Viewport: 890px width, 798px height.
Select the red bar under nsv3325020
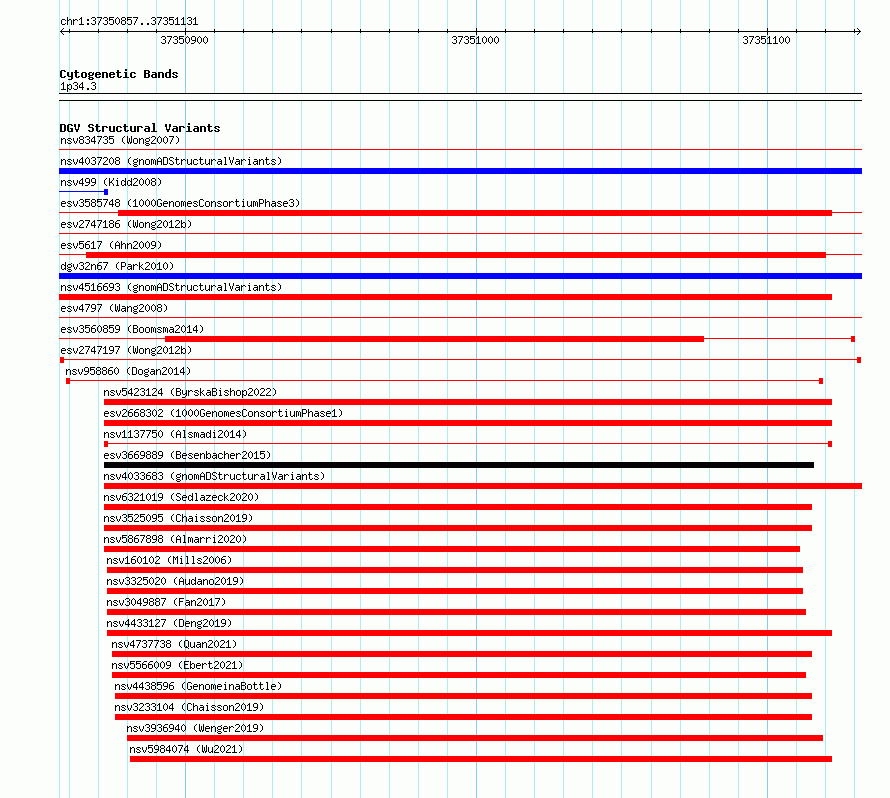[x=455, y=591]
